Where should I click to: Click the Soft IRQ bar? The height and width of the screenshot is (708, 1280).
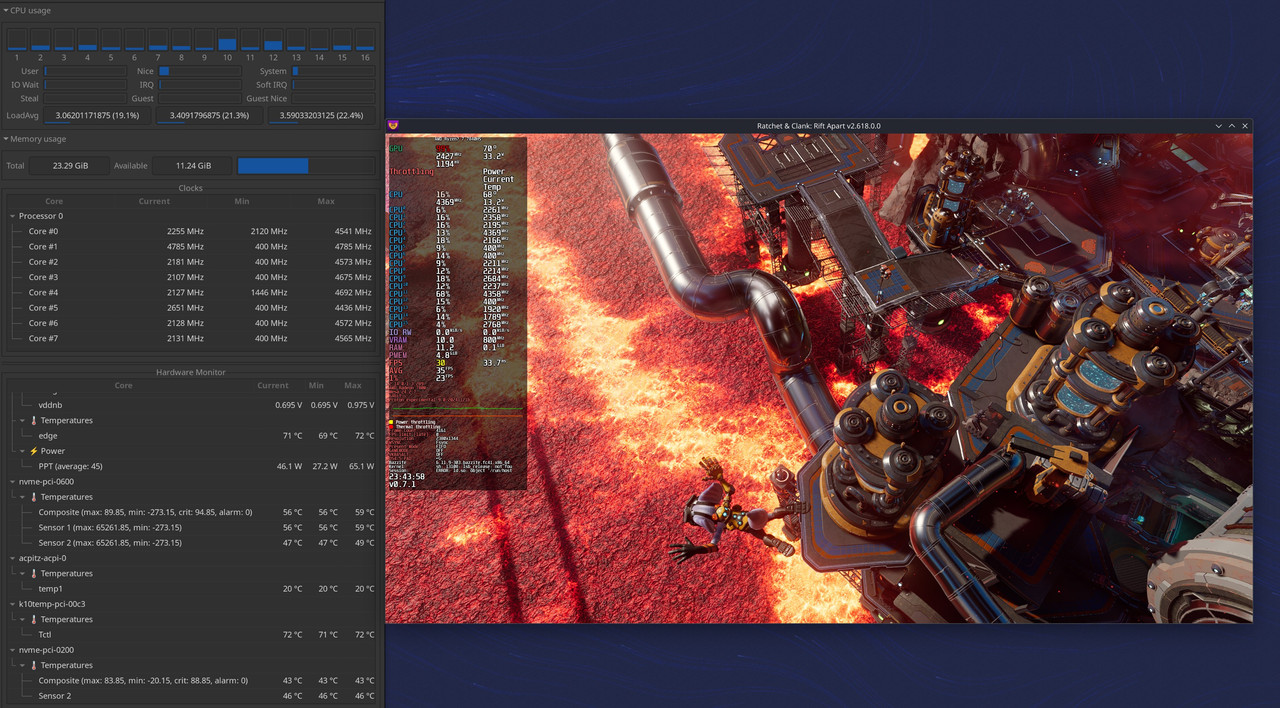(334, 85)
